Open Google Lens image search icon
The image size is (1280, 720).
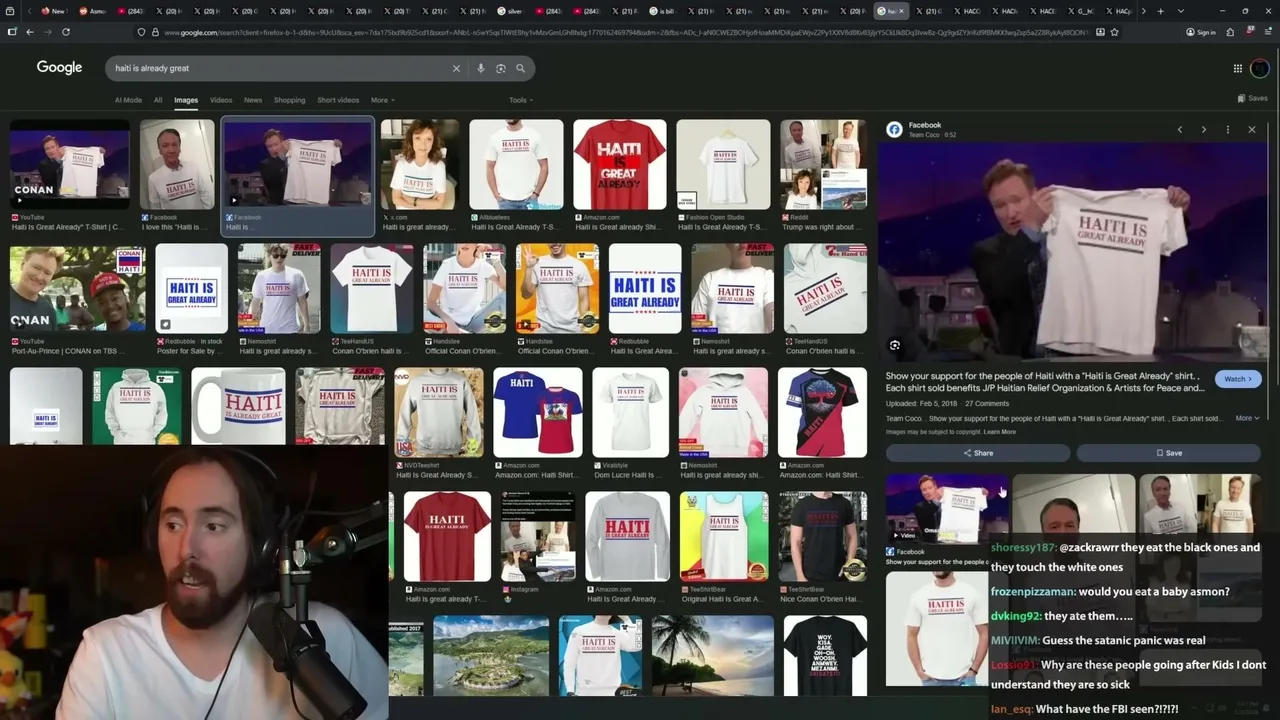click(501, 68)
